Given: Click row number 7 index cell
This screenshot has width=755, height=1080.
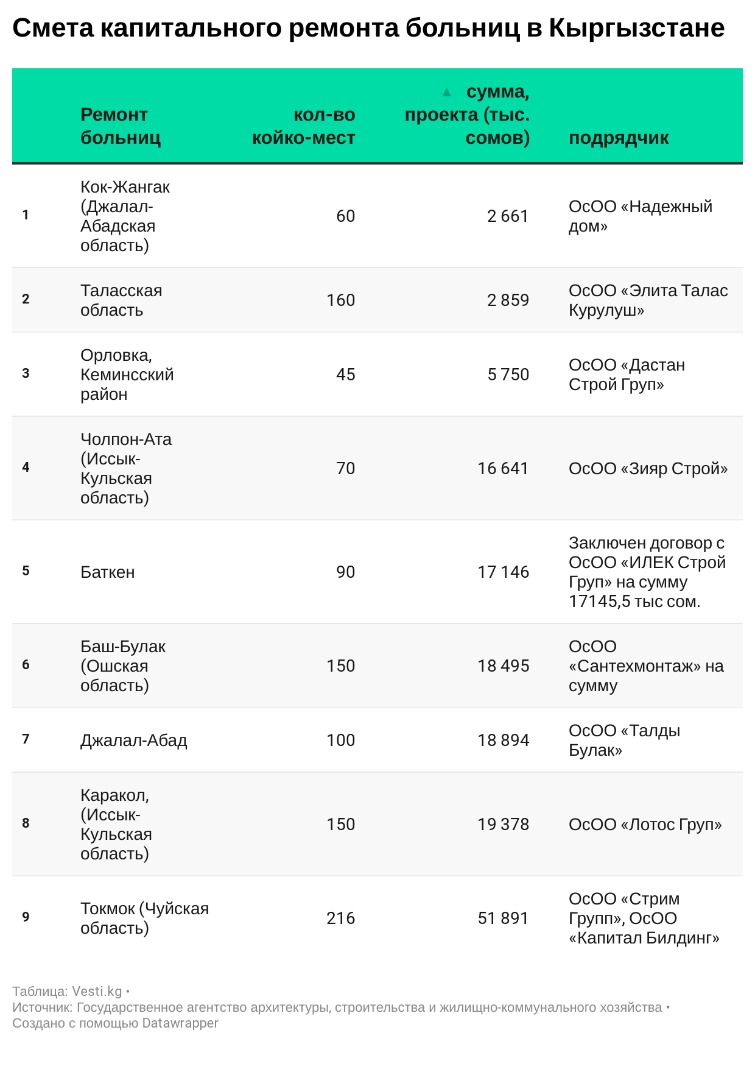Looking at the screenshot, I should (x=26, y=740).
